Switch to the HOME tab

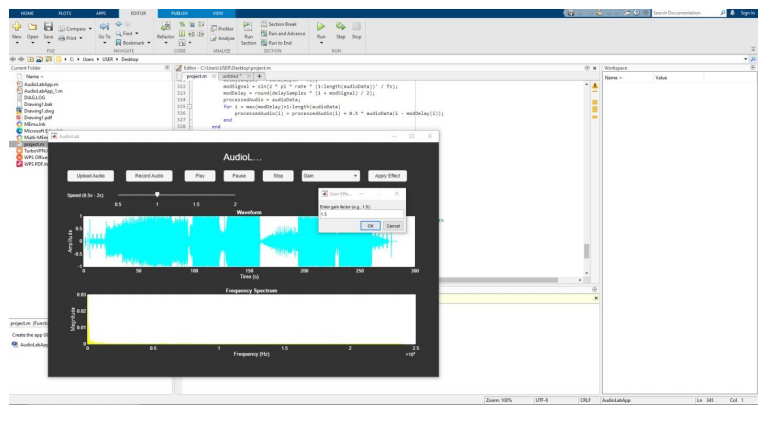(x=27, y=13)
